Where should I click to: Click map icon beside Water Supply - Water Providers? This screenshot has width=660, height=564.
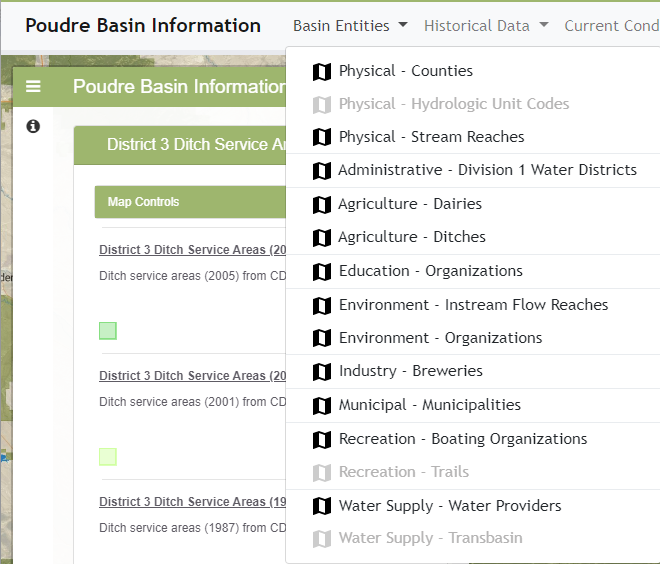click(321, 506)
